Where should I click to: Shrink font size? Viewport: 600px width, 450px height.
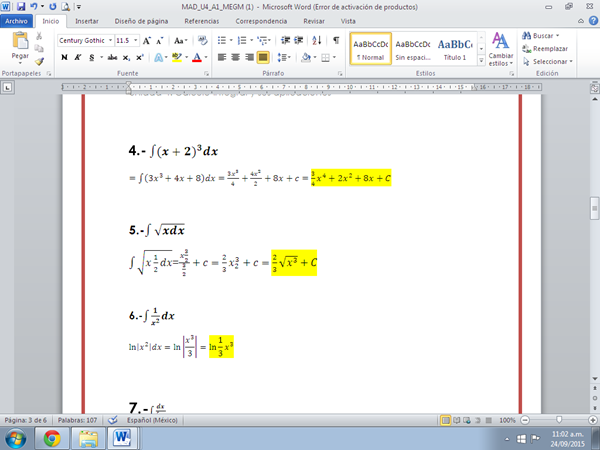160,41
